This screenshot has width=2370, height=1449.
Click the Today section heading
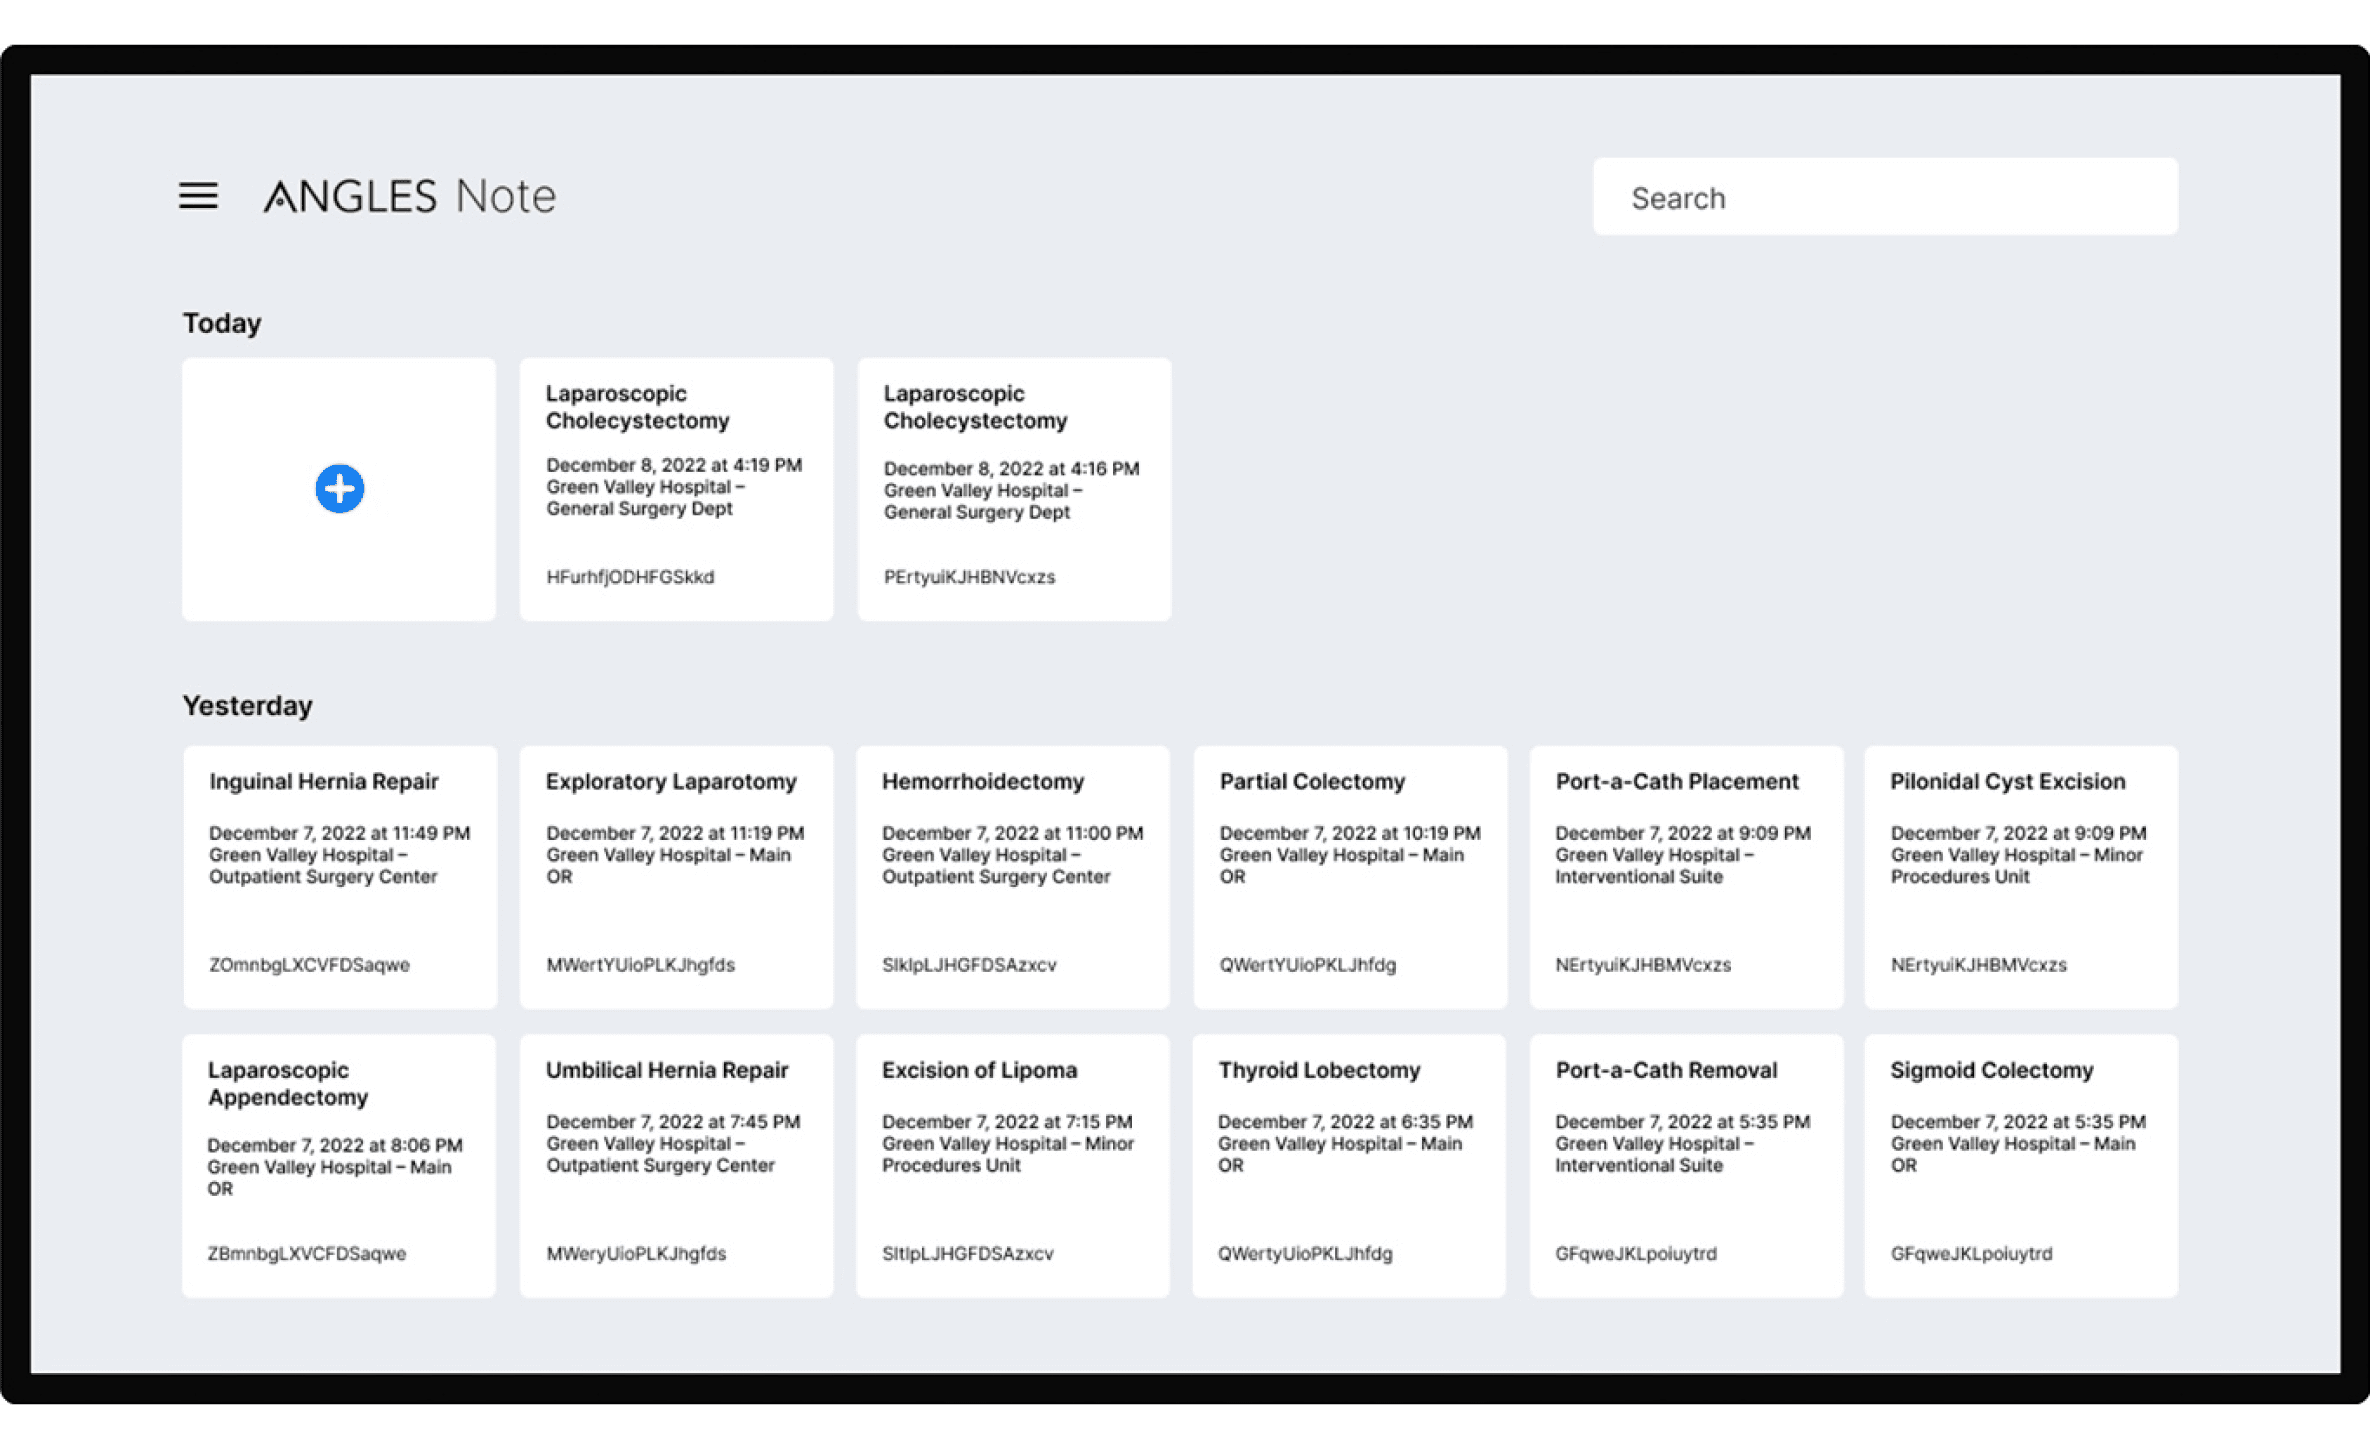[x=222, y=323]
